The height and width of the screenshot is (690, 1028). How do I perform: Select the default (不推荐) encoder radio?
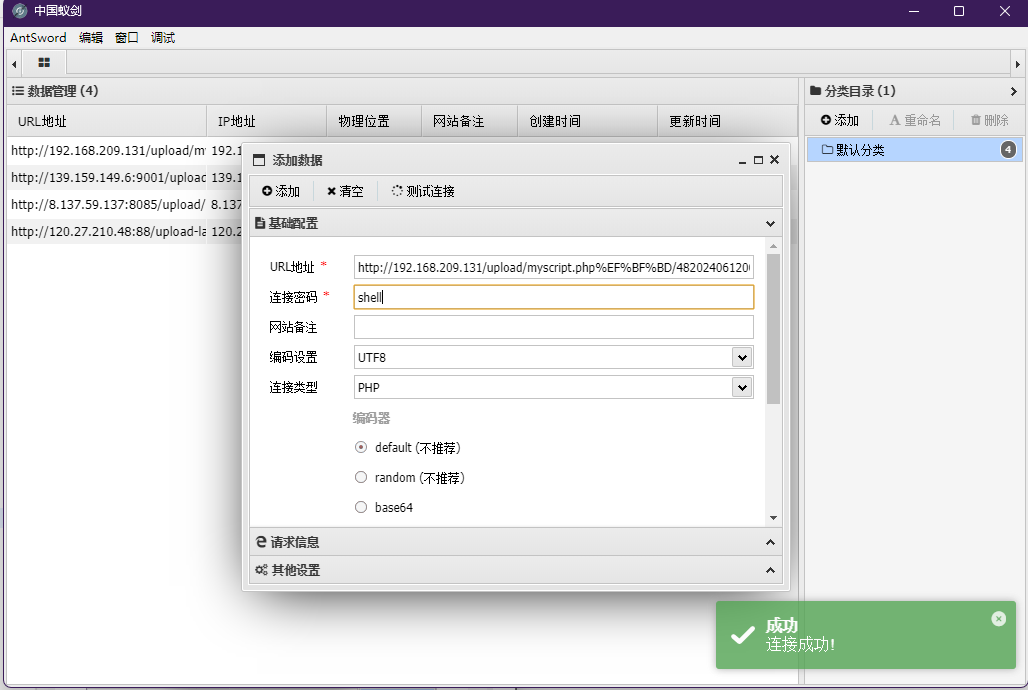pyautogui.click(x=360, y=447)
